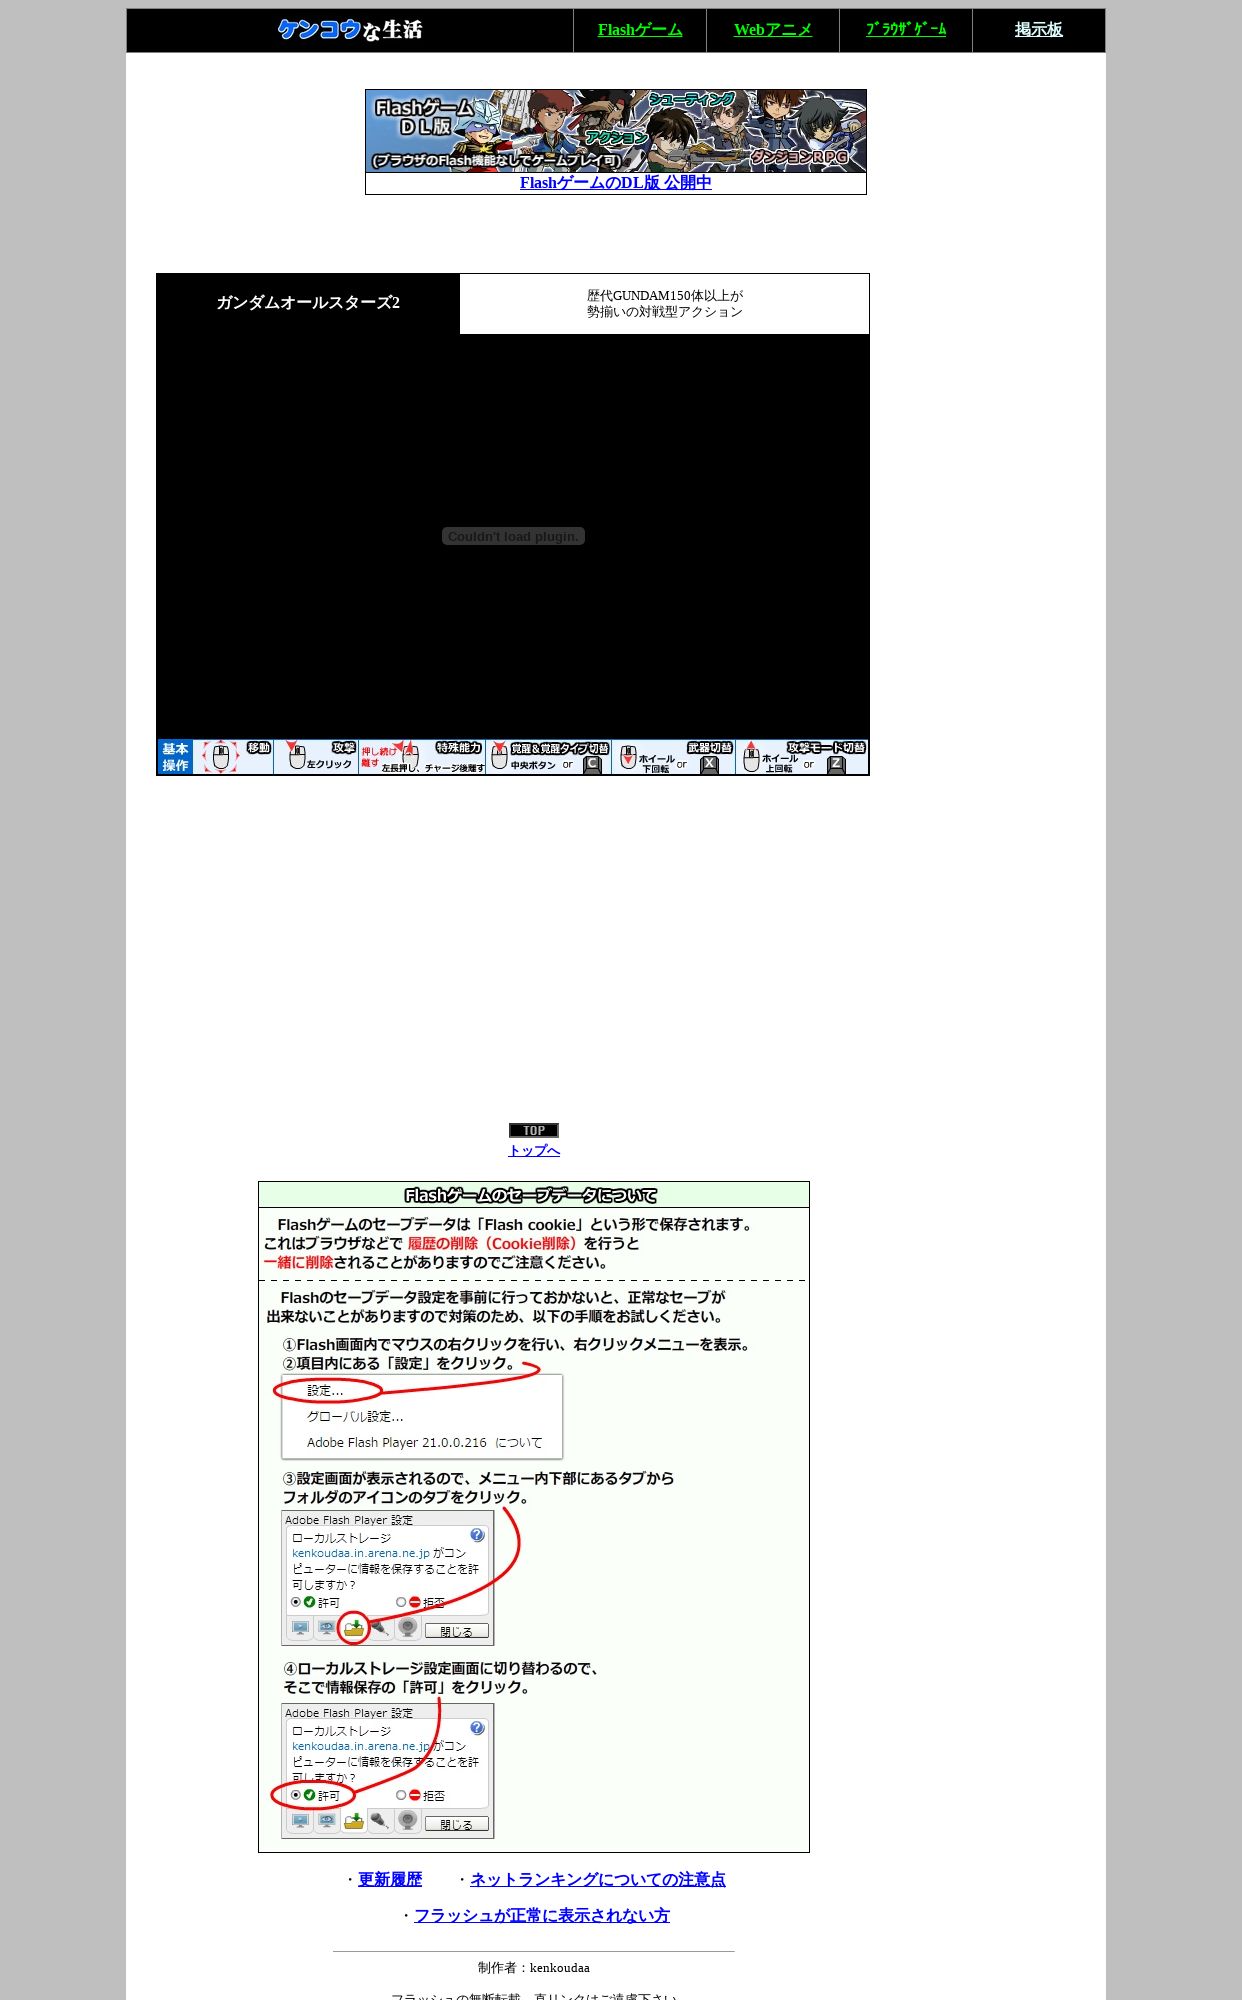Click the 覚醒&覚醒タイプ切替 middle-button mouse icon
This screenshot has width=1242, height=2000.
pyautogui.click(x=500, y=757)
